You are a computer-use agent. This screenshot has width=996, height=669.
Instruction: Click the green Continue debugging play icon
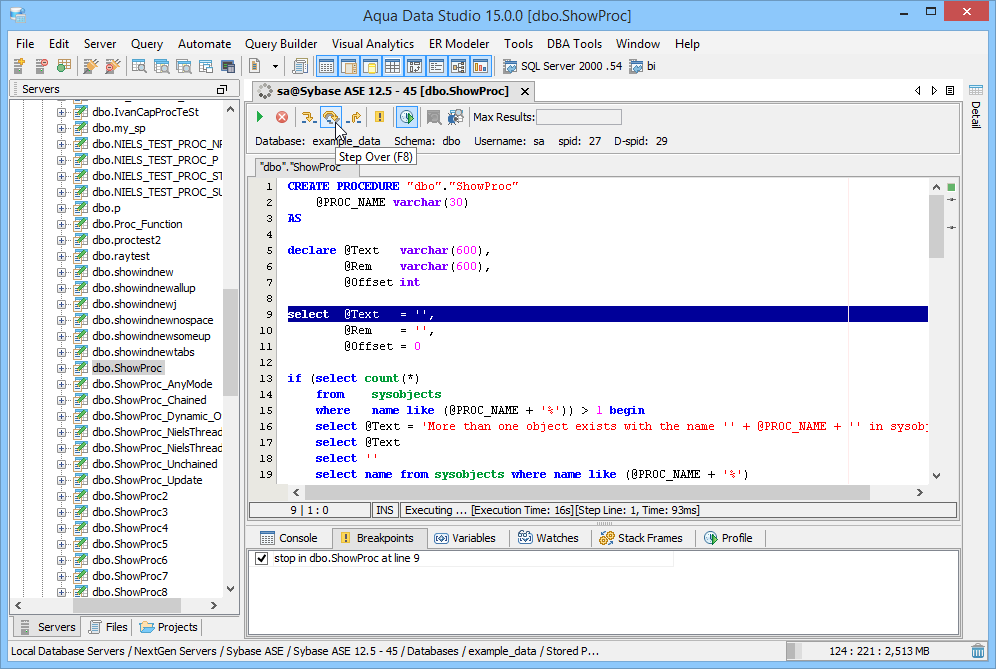[260, 117]
